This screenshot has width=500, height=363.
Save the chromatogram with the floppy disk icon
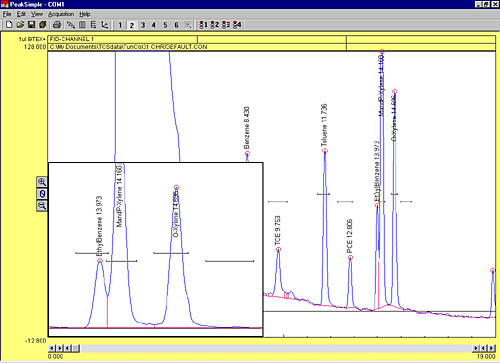coord(31,25)
